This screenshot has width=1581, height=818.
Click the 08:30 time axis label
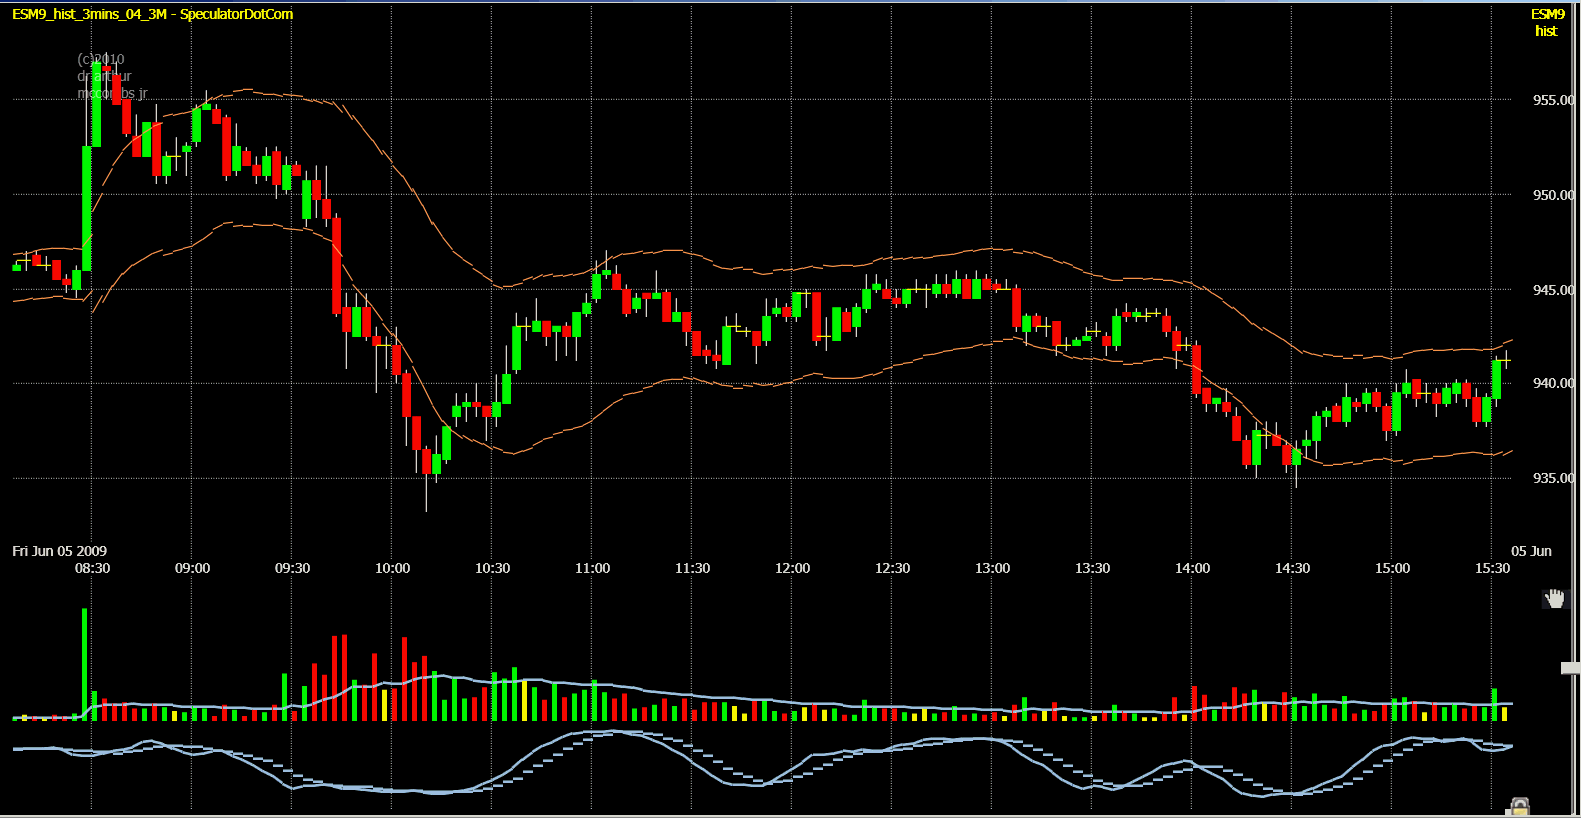93,568
